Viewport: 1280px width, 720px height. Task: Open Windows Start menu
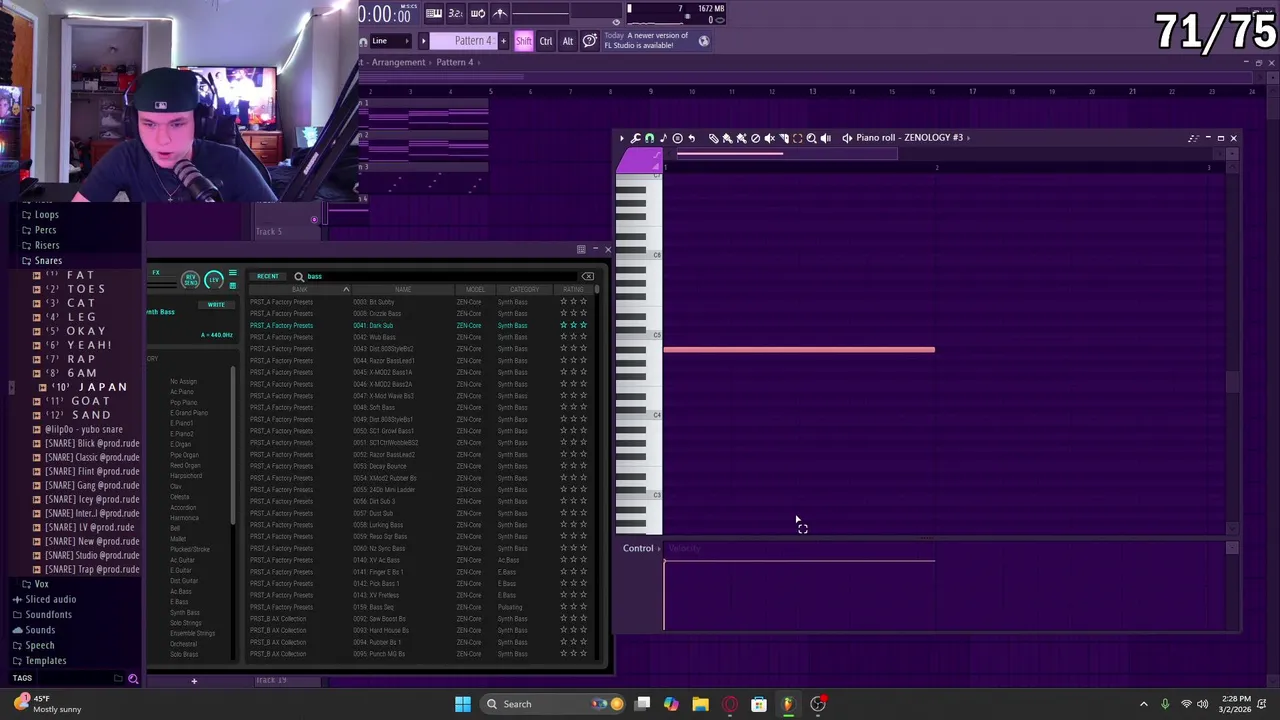463,704
